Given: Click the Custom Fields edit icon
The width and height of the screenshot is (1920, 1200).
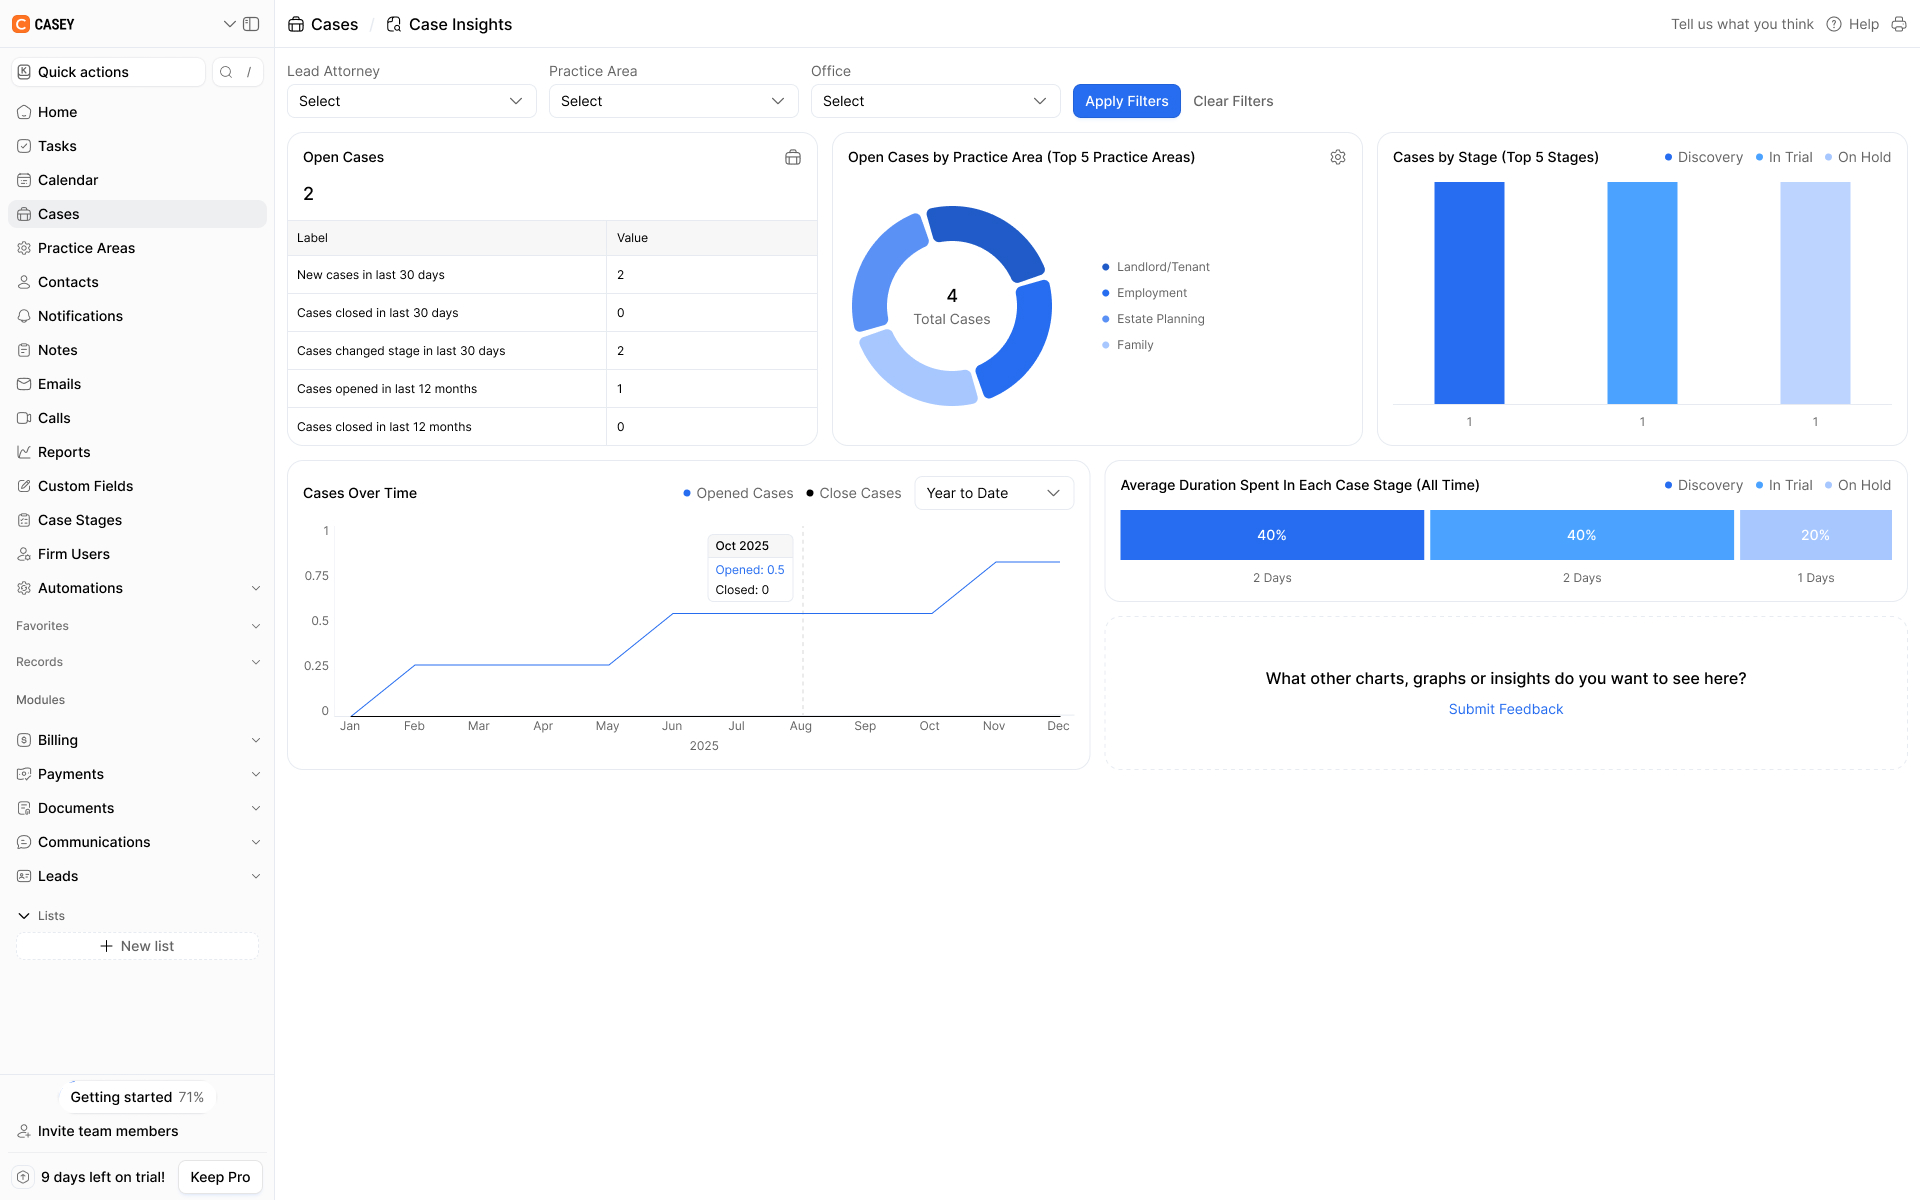Looking at the screenshot, I should [x=24, y=486].
